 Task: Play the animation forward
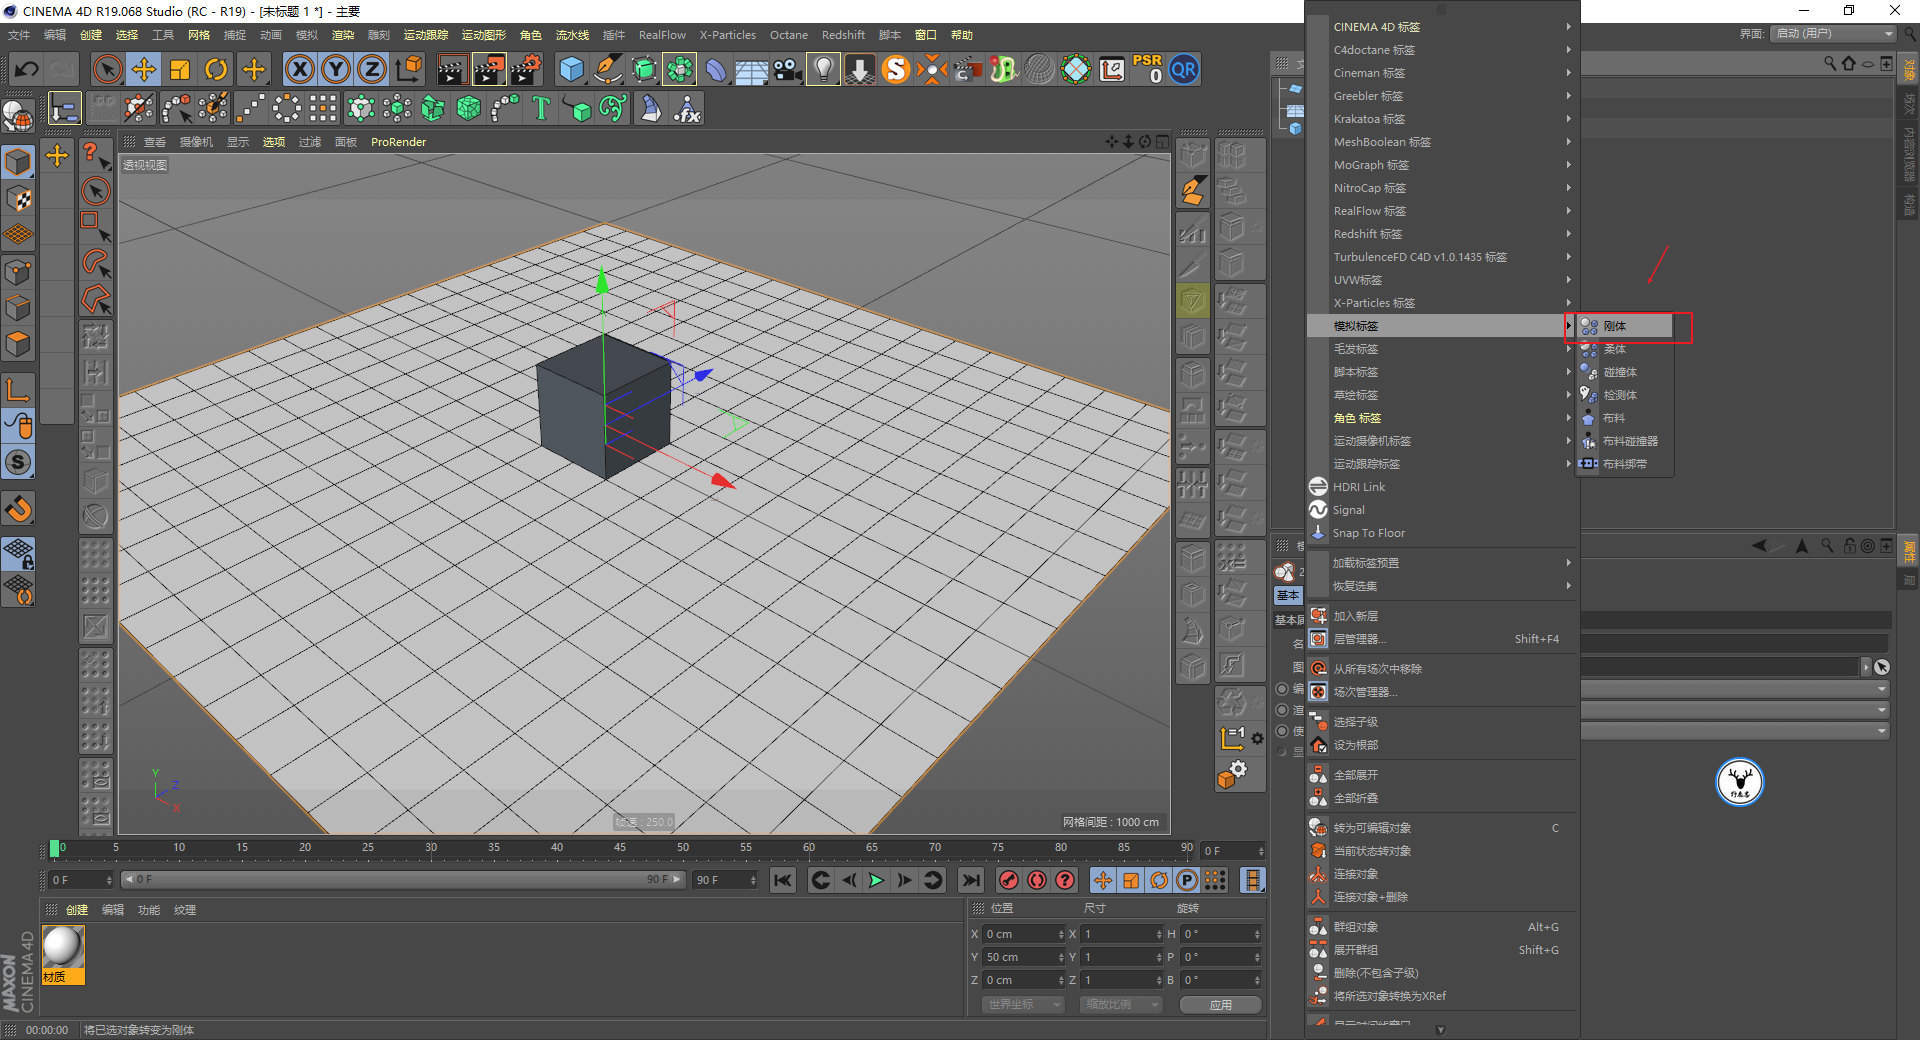(876, 880)
